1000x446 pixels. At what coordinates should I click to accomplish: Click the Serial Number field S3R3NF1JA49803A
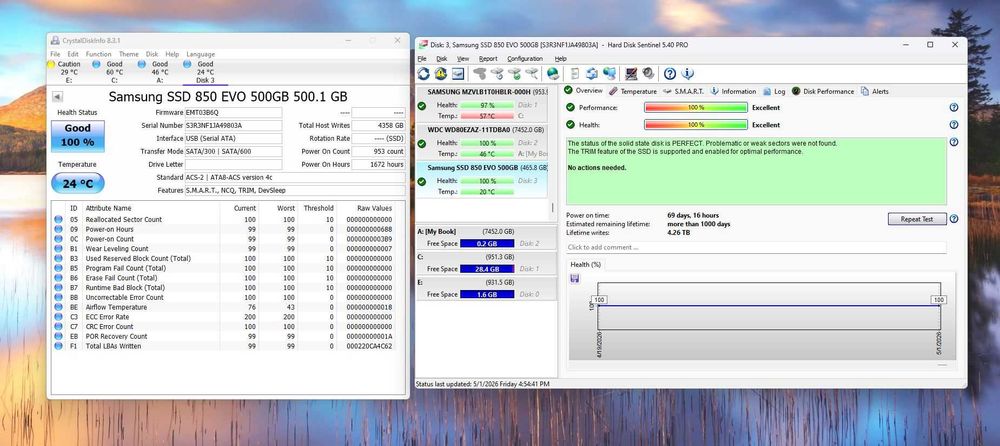[x=233, y=126]
